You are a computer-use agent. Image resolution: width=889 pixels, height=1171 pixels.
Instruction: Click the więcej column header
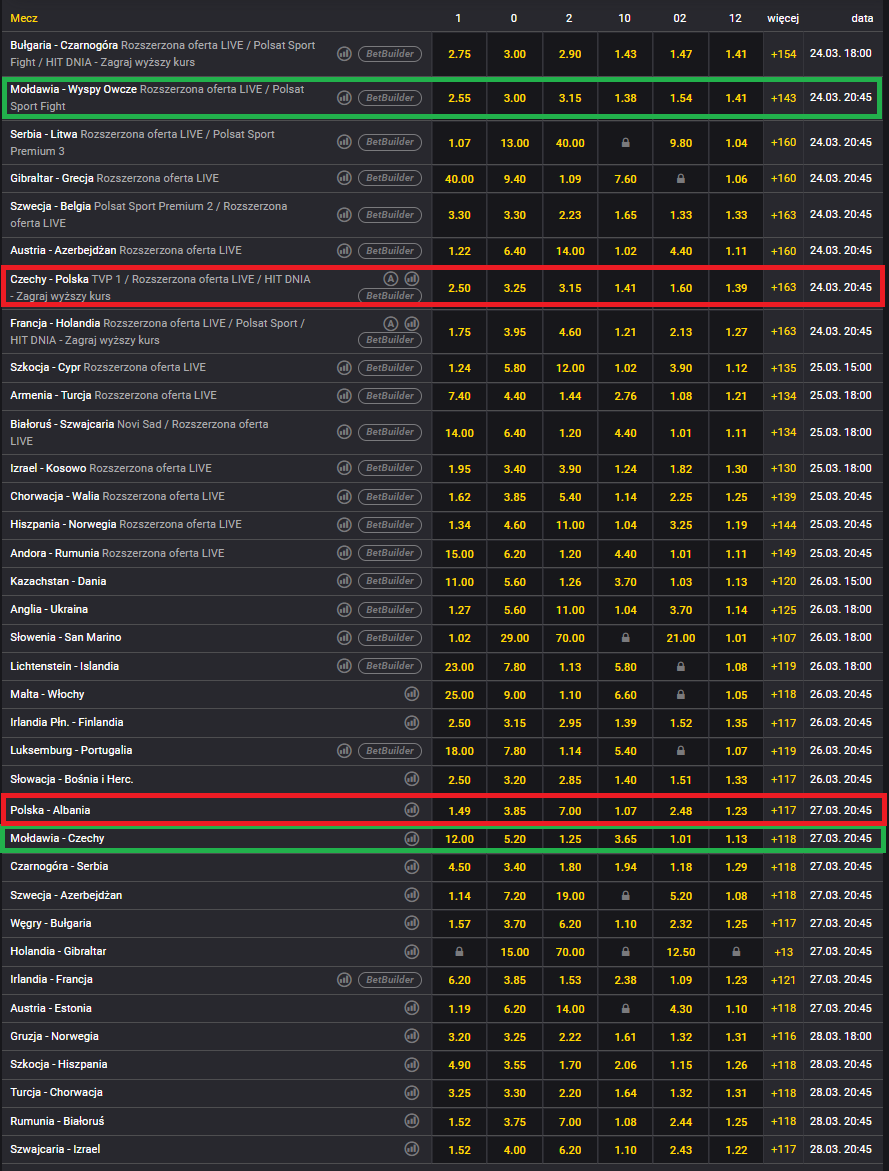click(x=783, y=18)
